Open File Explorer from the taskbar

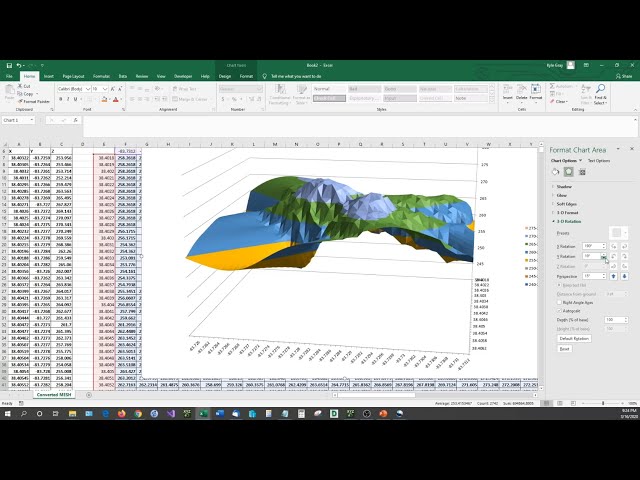click(72, 413)
